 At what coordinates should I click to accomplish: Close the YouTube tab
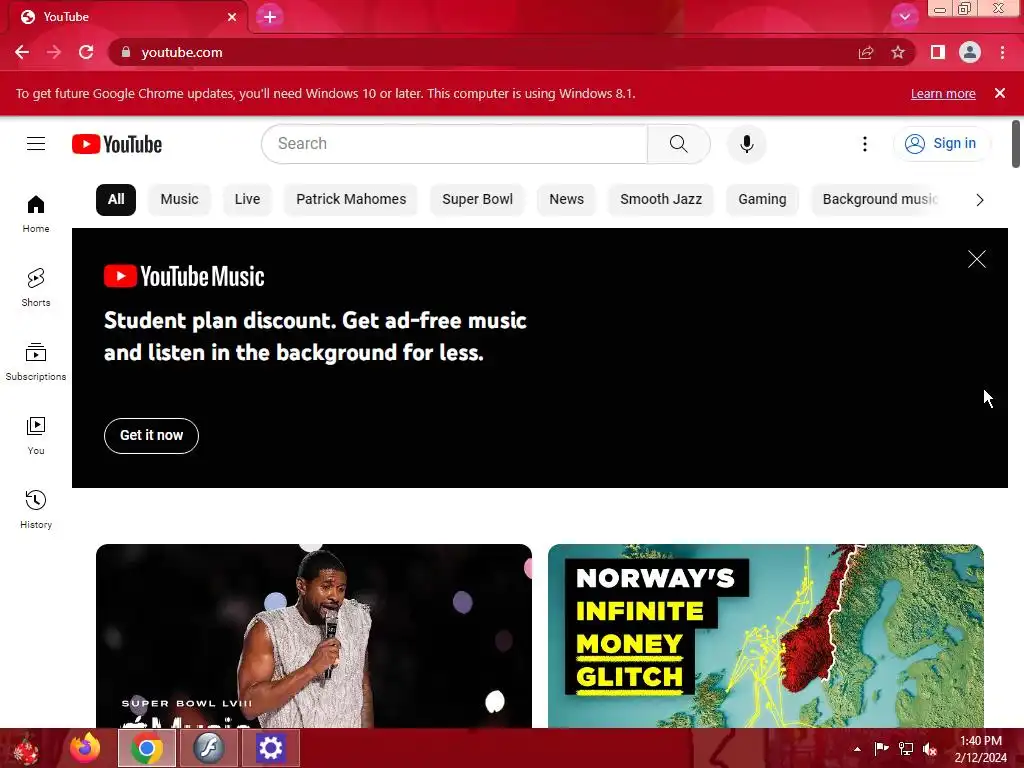coord(232,17)
